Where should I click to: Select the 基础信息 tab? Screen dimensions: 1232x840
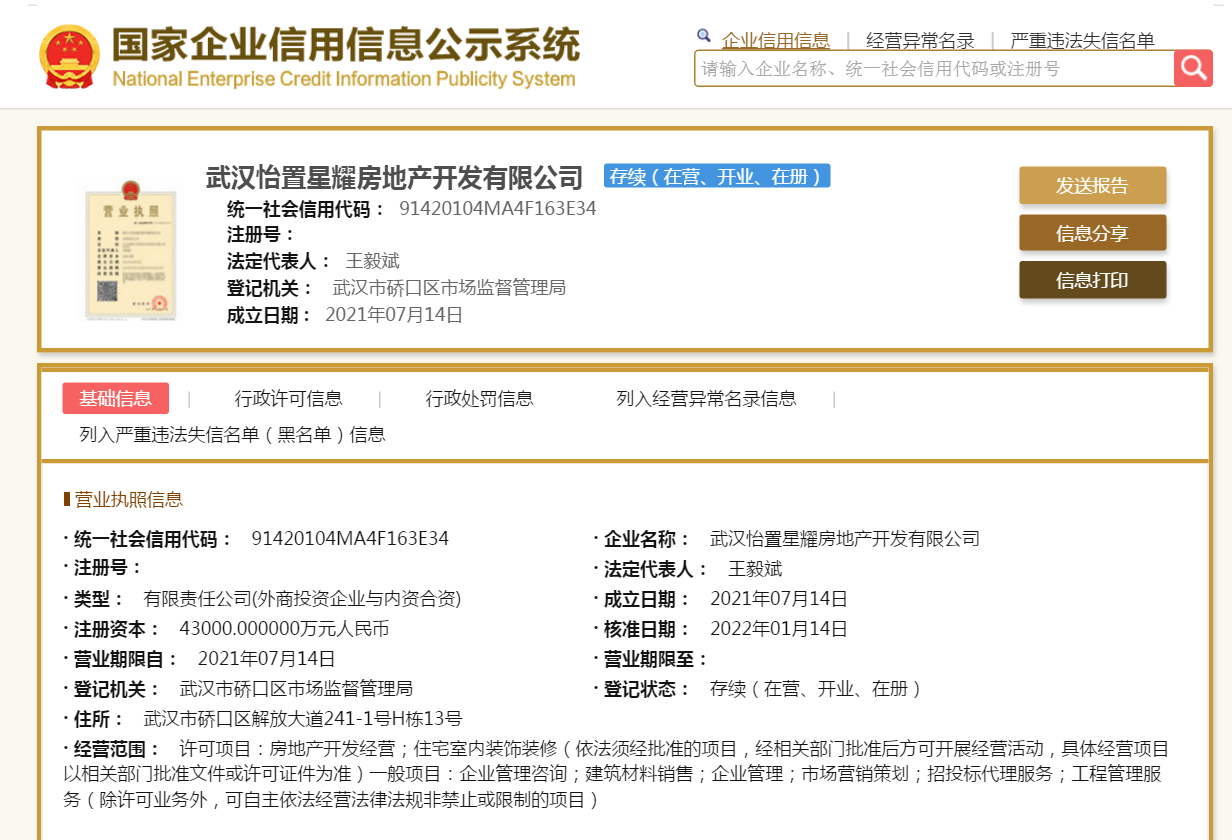[116, 398]
